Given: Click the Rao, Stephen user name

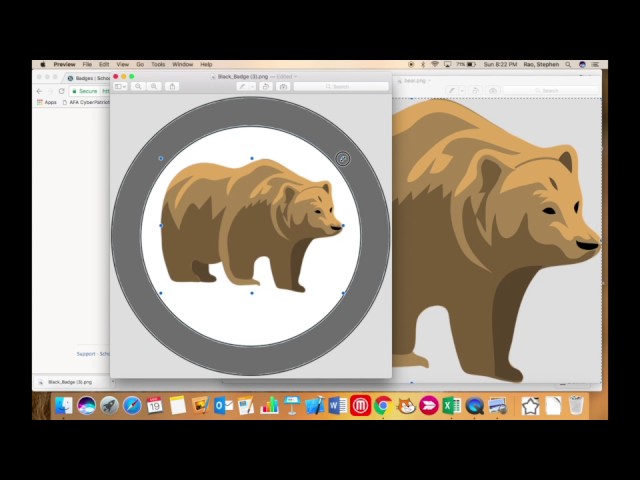Looking at the screenshot, I should point(541,64).
